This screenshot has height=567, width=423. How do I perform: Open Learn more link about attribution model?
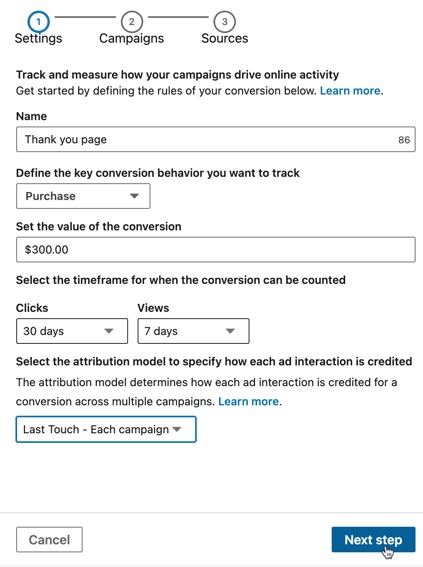coord(248,401)
